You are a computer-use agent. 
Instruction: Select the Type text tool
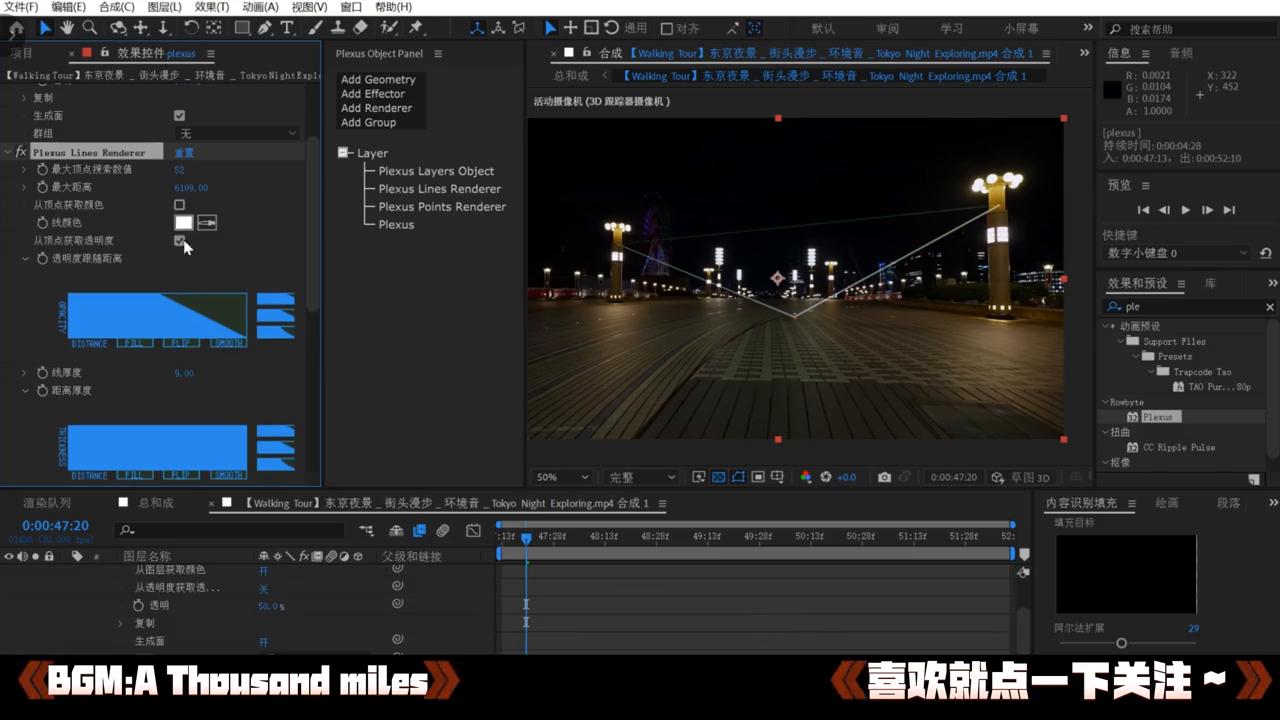click(287, 28)
